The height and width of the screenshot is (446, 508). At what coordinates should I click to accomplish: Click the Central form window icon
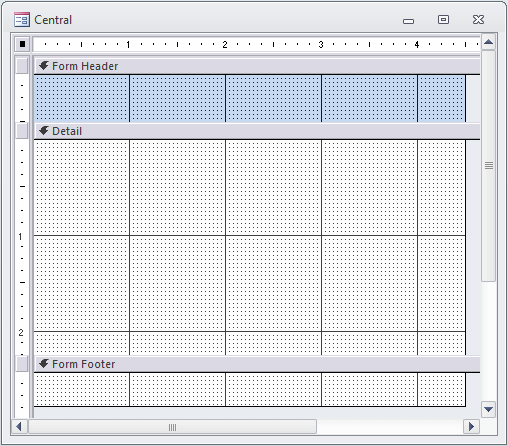point(22,20)
